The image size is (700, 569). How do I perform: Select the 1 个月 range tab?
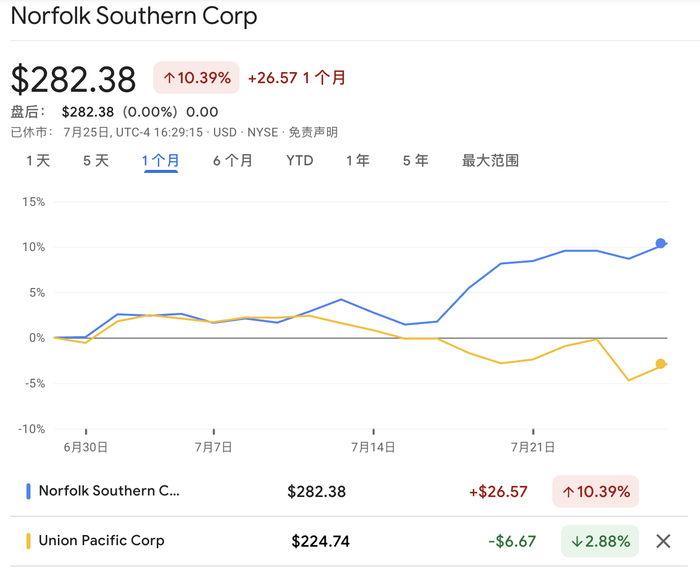[x=161, y=161]
